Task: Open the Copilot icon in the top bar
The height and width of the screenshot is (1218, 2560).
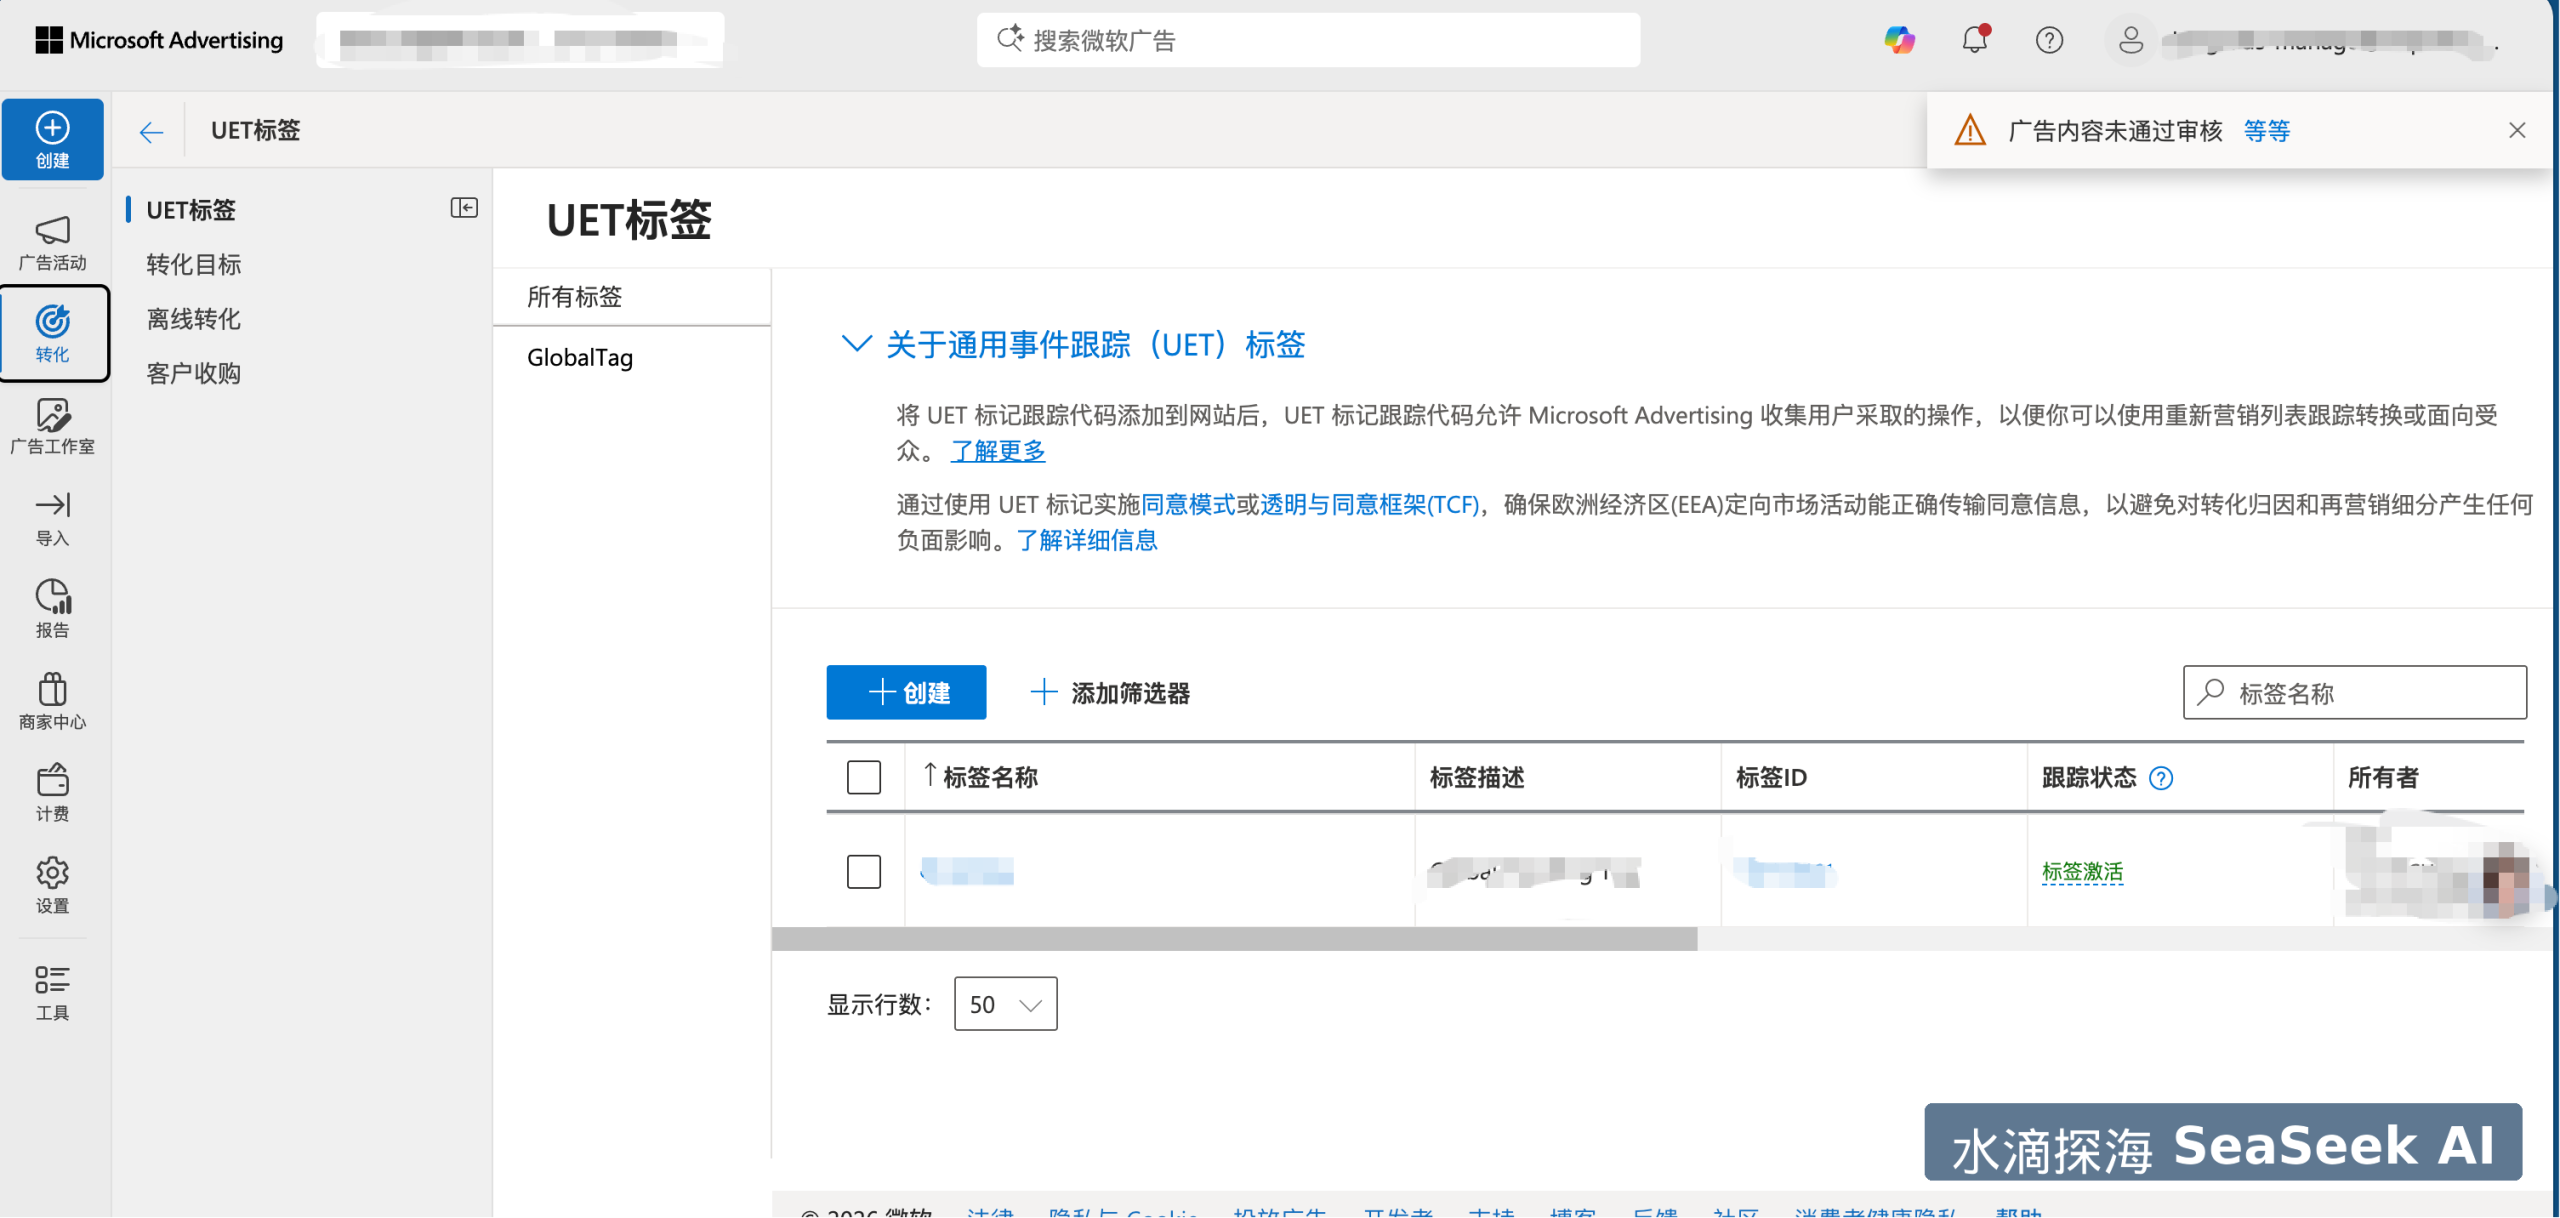Action: click(1898, 40)
